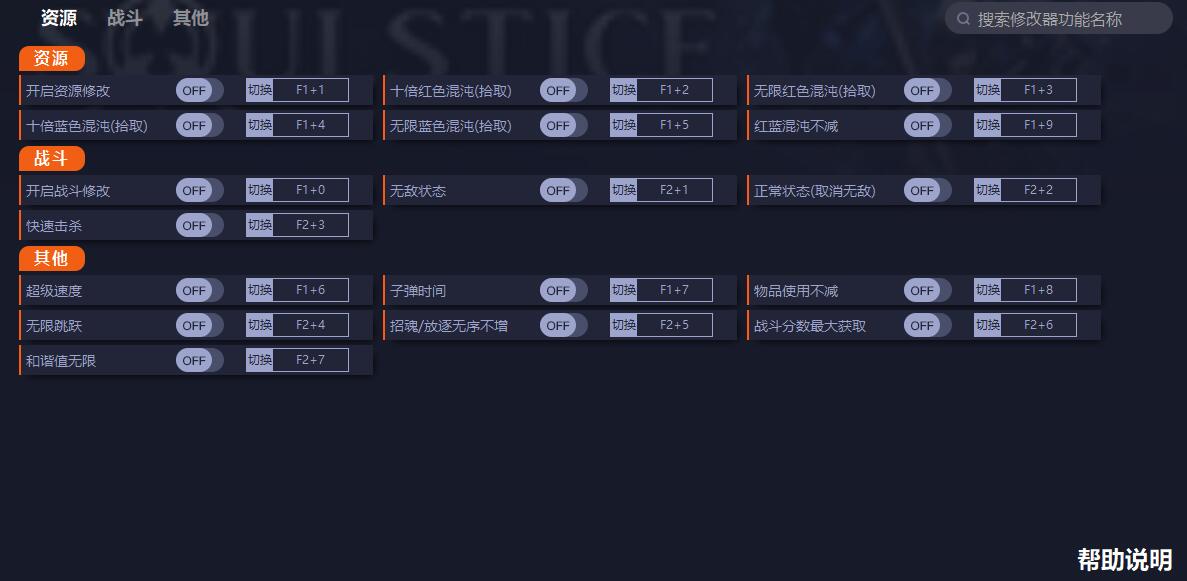This screenshot has height=581, width=1187.
Task: Enable 和谐值无限 toggle
Action: pyautogui.click(x=200, y=360)
